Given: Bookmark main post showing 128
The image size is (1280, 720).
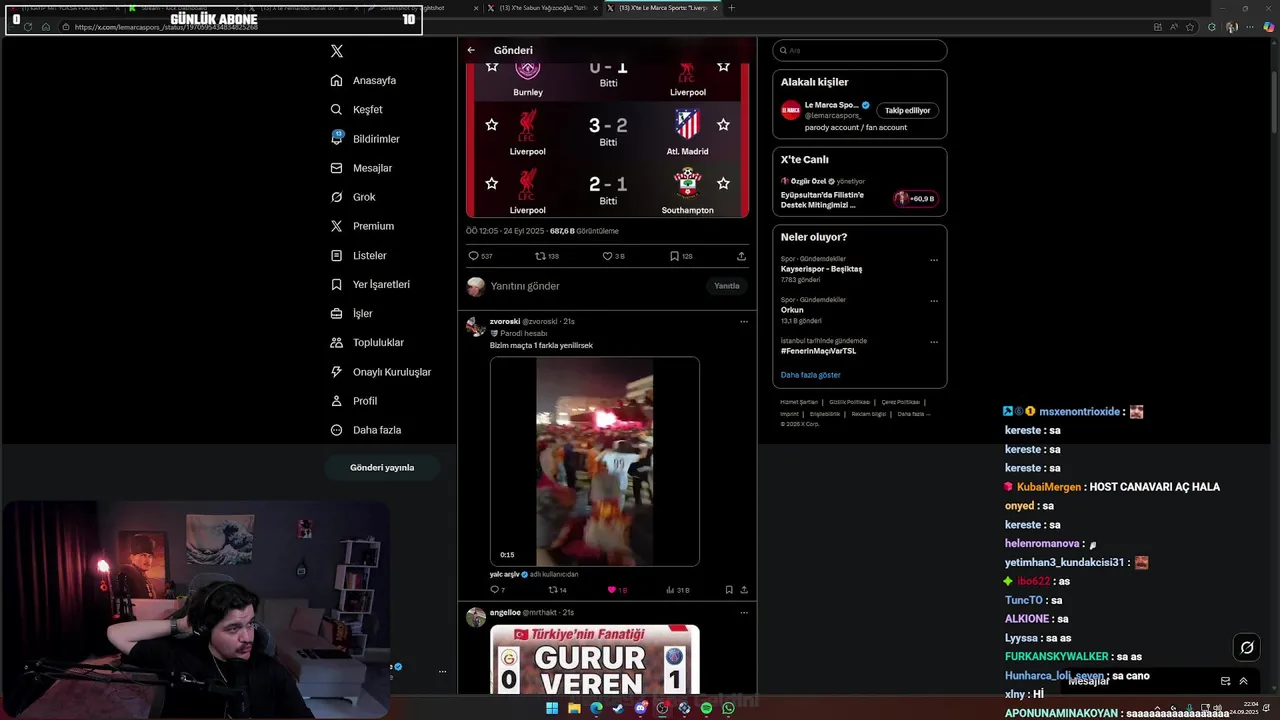Looking at the screenshot, I should [x=681, y=256].
